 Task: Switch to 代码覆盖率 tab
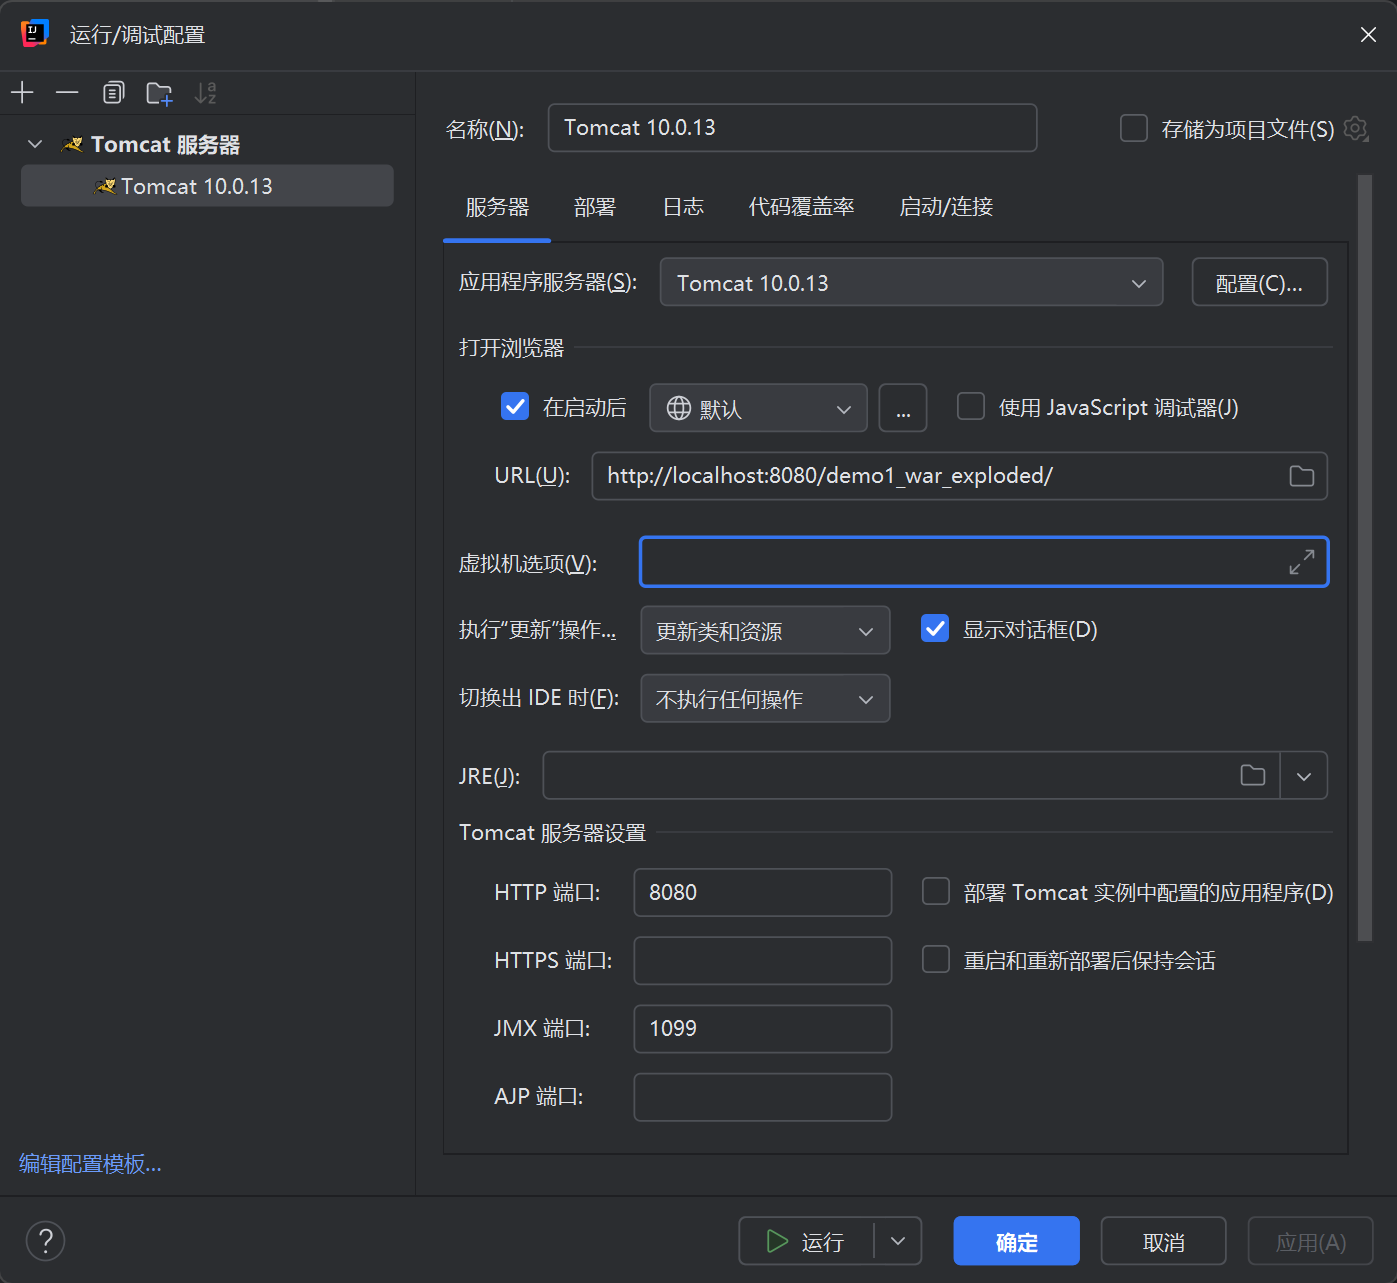point(802,207)
